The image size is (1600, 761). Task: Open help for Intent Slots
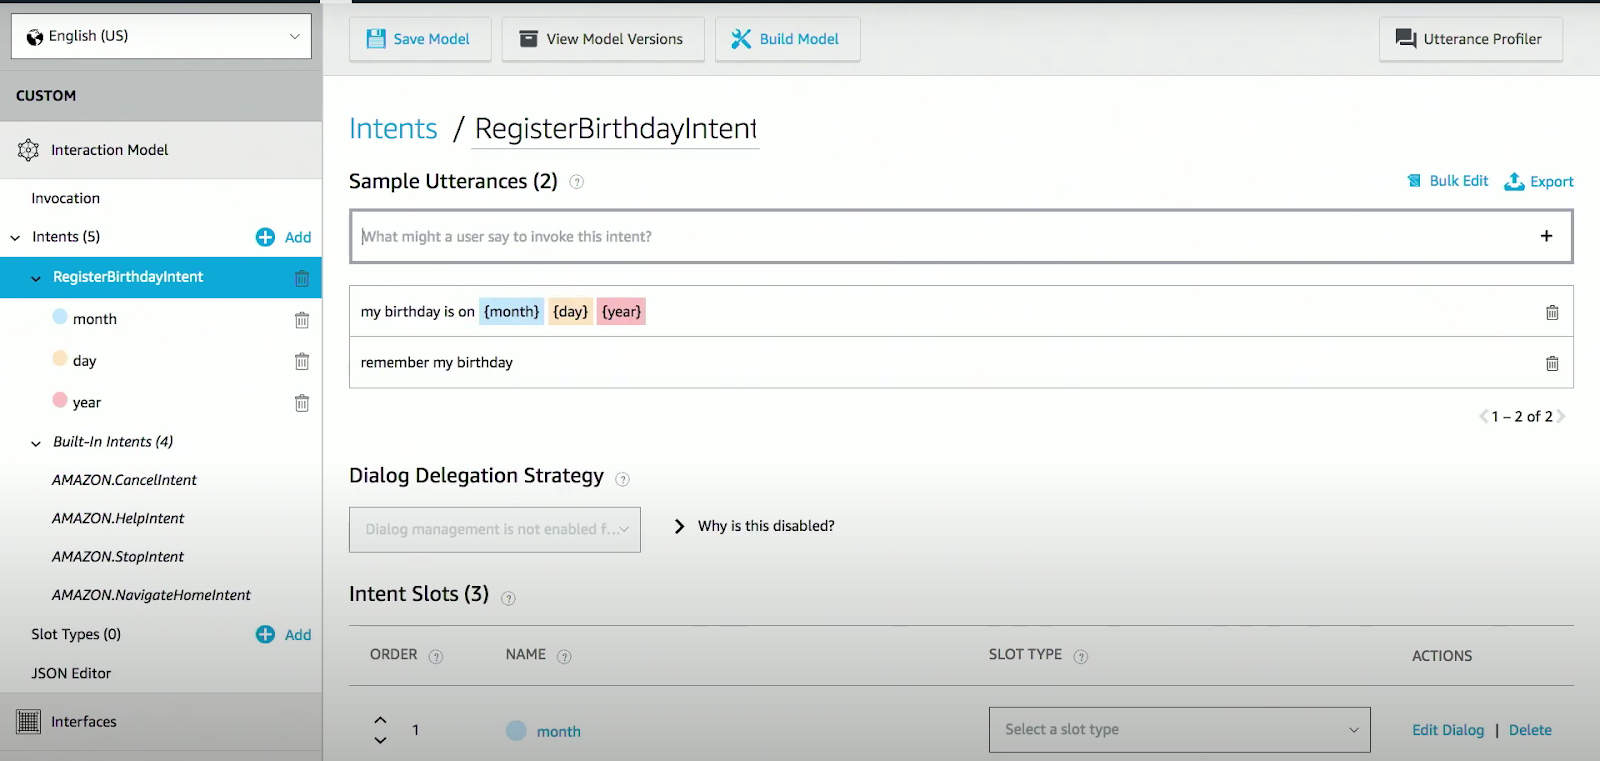[x=508, y=598]
